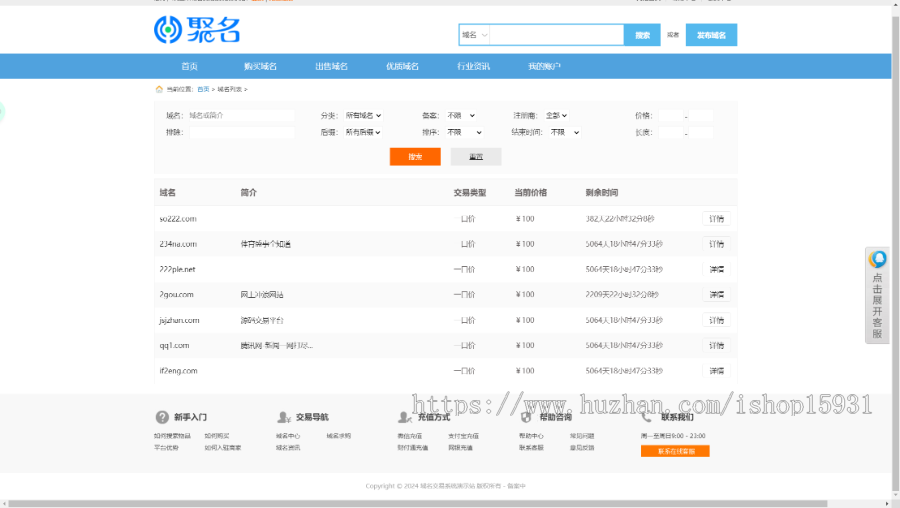Click the 排除 exclude input field
Image resolution: width=900 pixels, height=508 pixels.
tap(241, 132)
